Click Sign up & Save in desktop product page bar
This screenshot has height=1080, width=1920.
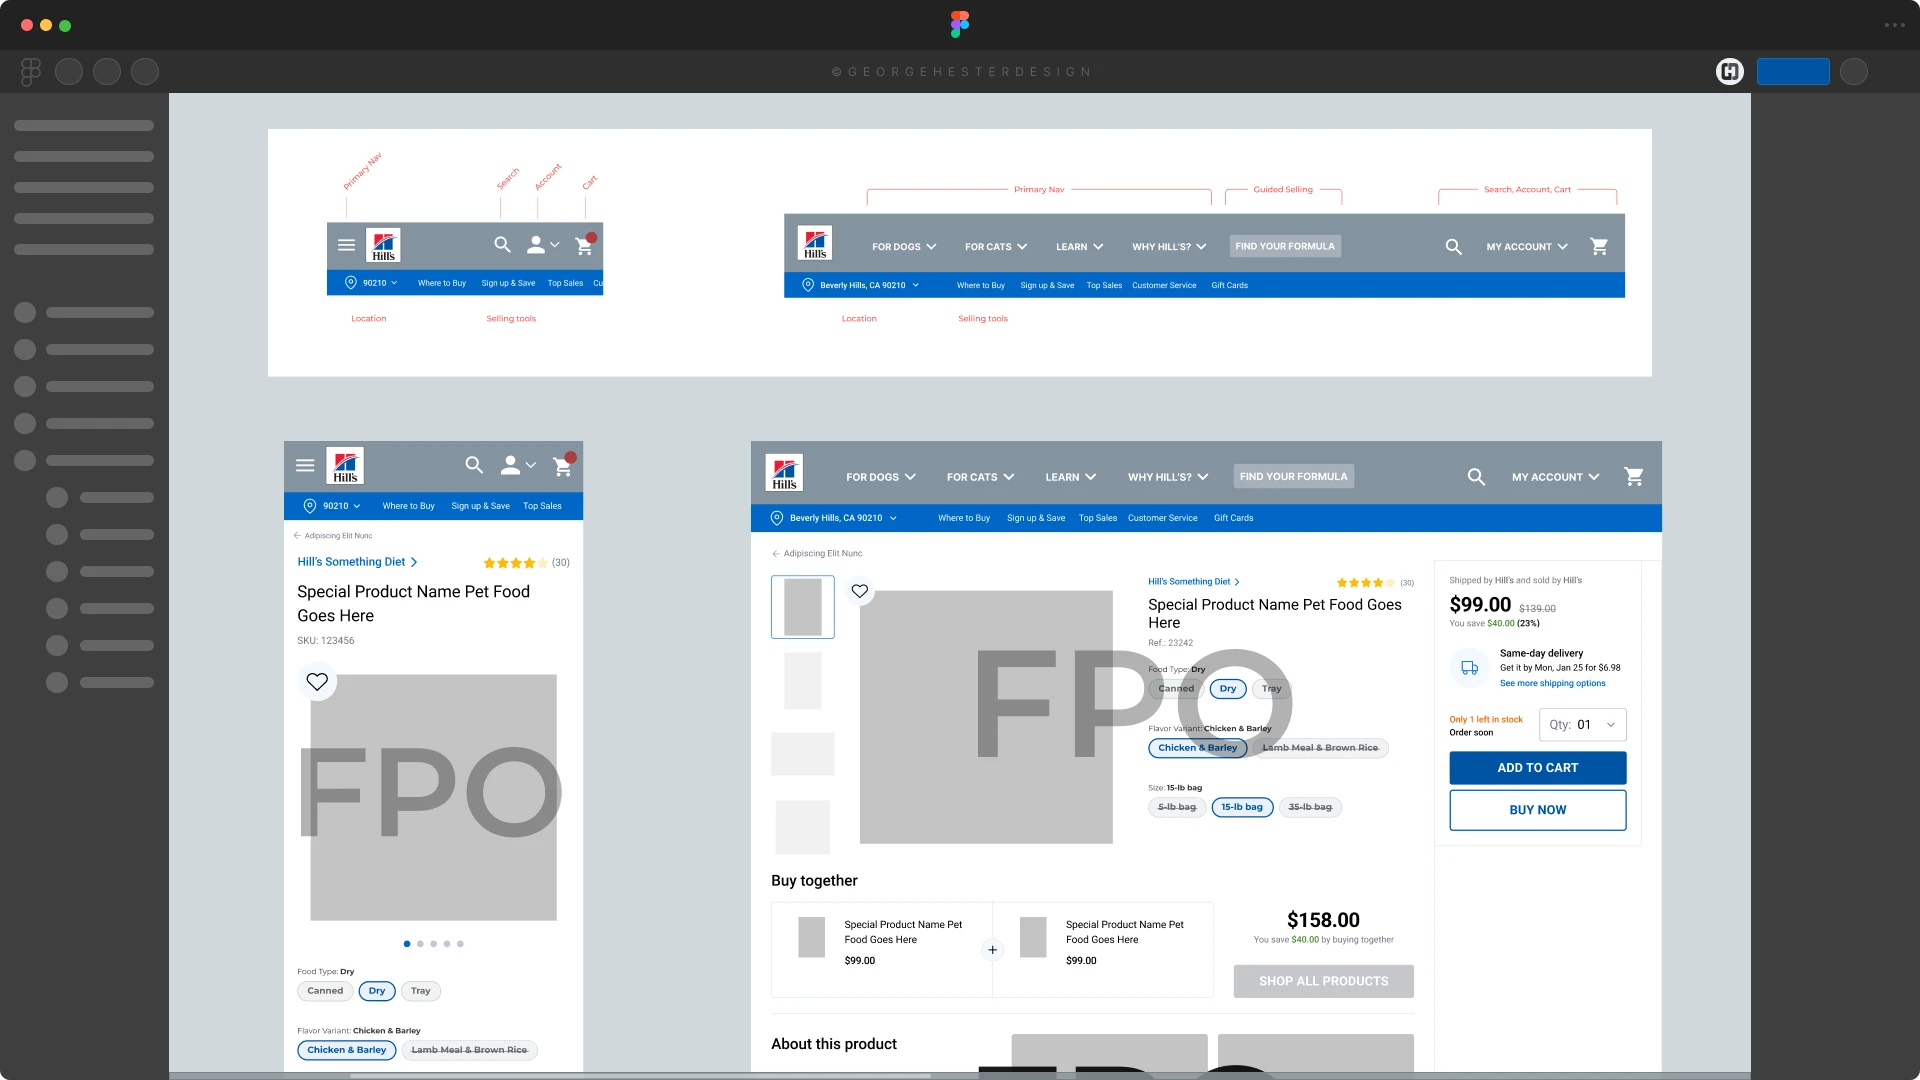click(x=1036, y=518)
